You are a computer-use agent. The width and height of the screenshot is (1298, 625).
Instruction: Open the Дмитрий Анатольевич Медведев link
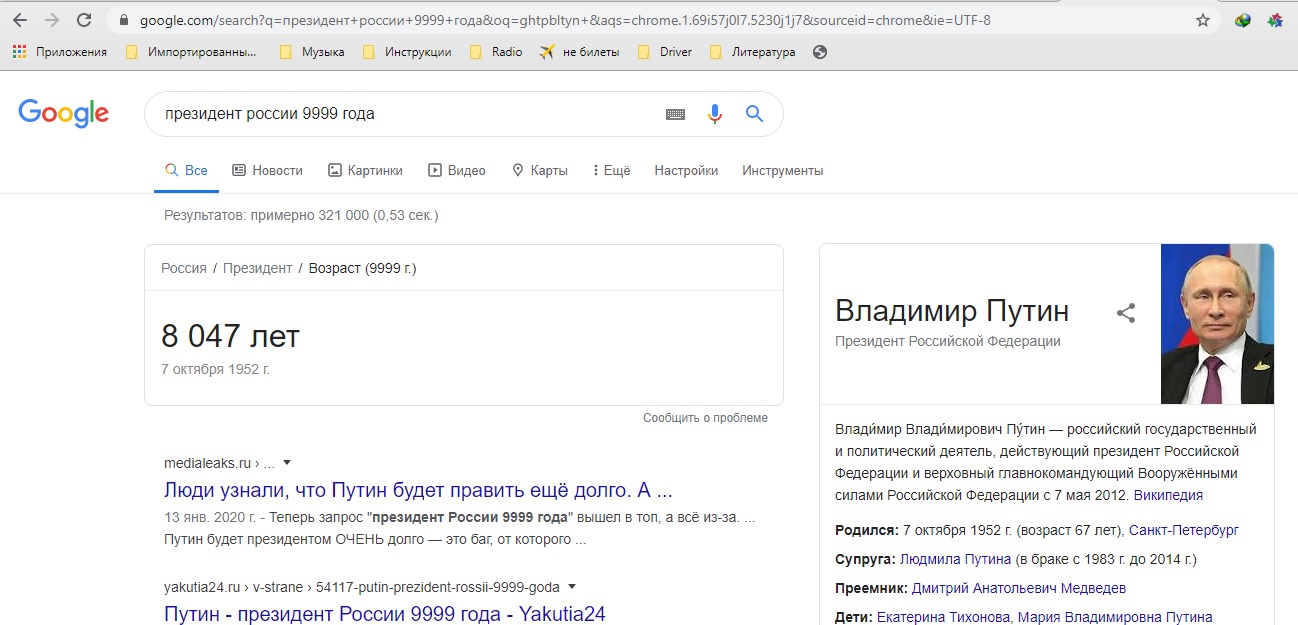pos(1019,588)
